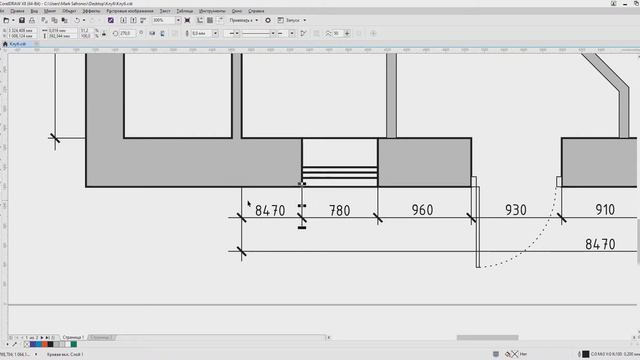Open the Tools (Инструменты) menu
640x360 pixels.
212,11
